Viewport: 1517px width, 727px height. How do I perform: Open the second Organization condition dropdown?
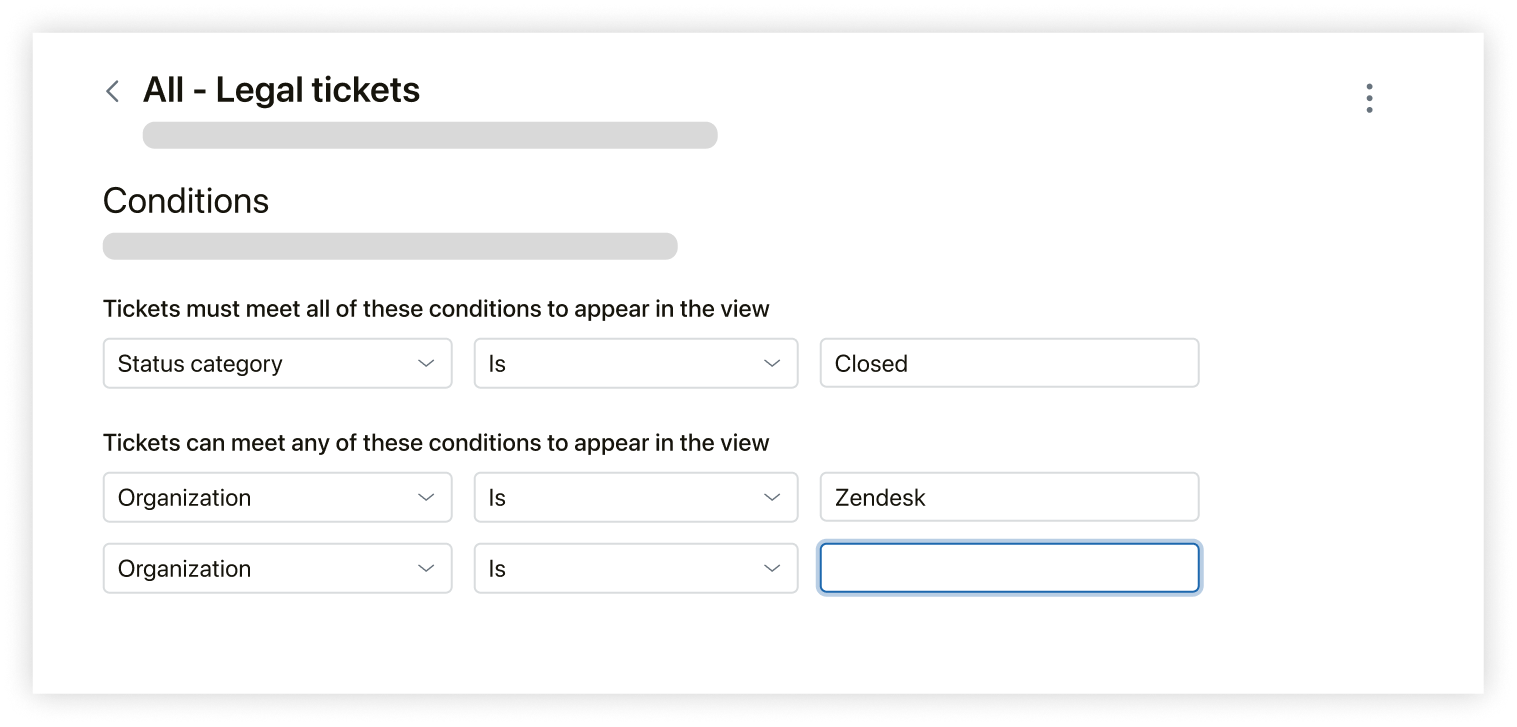[277, 568]
